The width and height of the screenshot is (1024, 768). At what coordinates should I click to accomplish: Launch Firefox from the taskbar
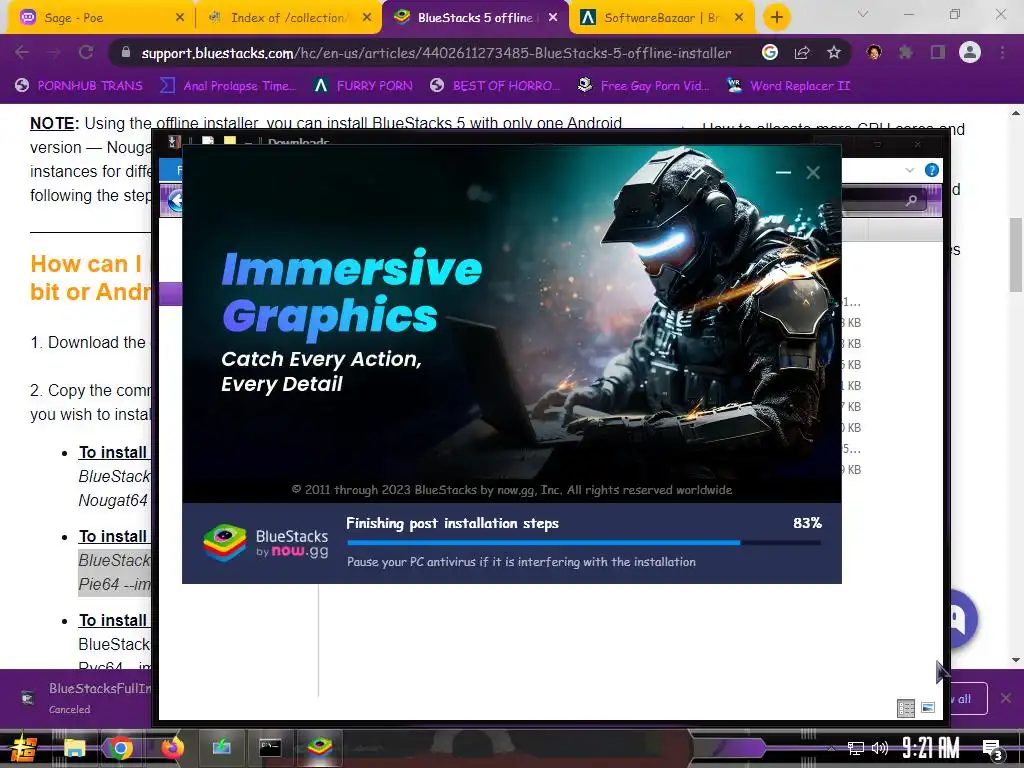tap(172, 748)
